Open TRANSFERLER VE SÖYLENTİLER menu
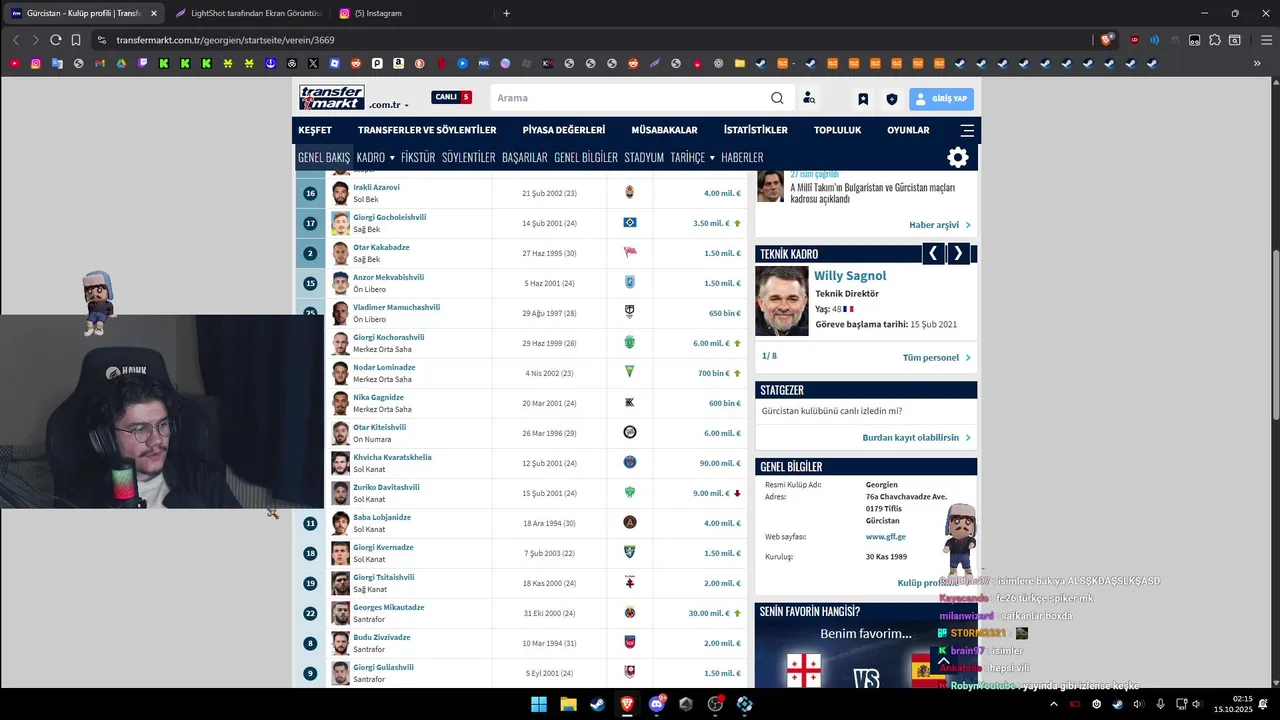This screenshot has width=1280, height=720. [427, 130]
